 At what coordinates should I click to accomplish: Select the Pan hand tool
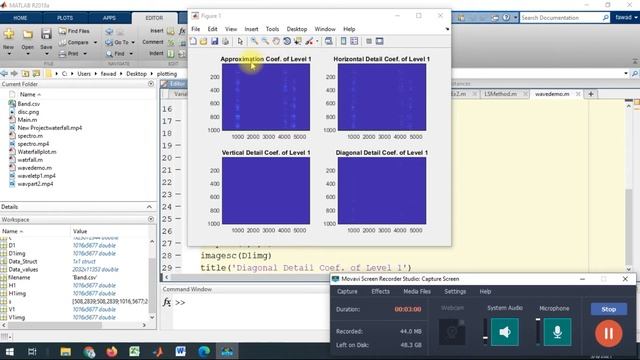pyautogui.click(x=276, y=41)
